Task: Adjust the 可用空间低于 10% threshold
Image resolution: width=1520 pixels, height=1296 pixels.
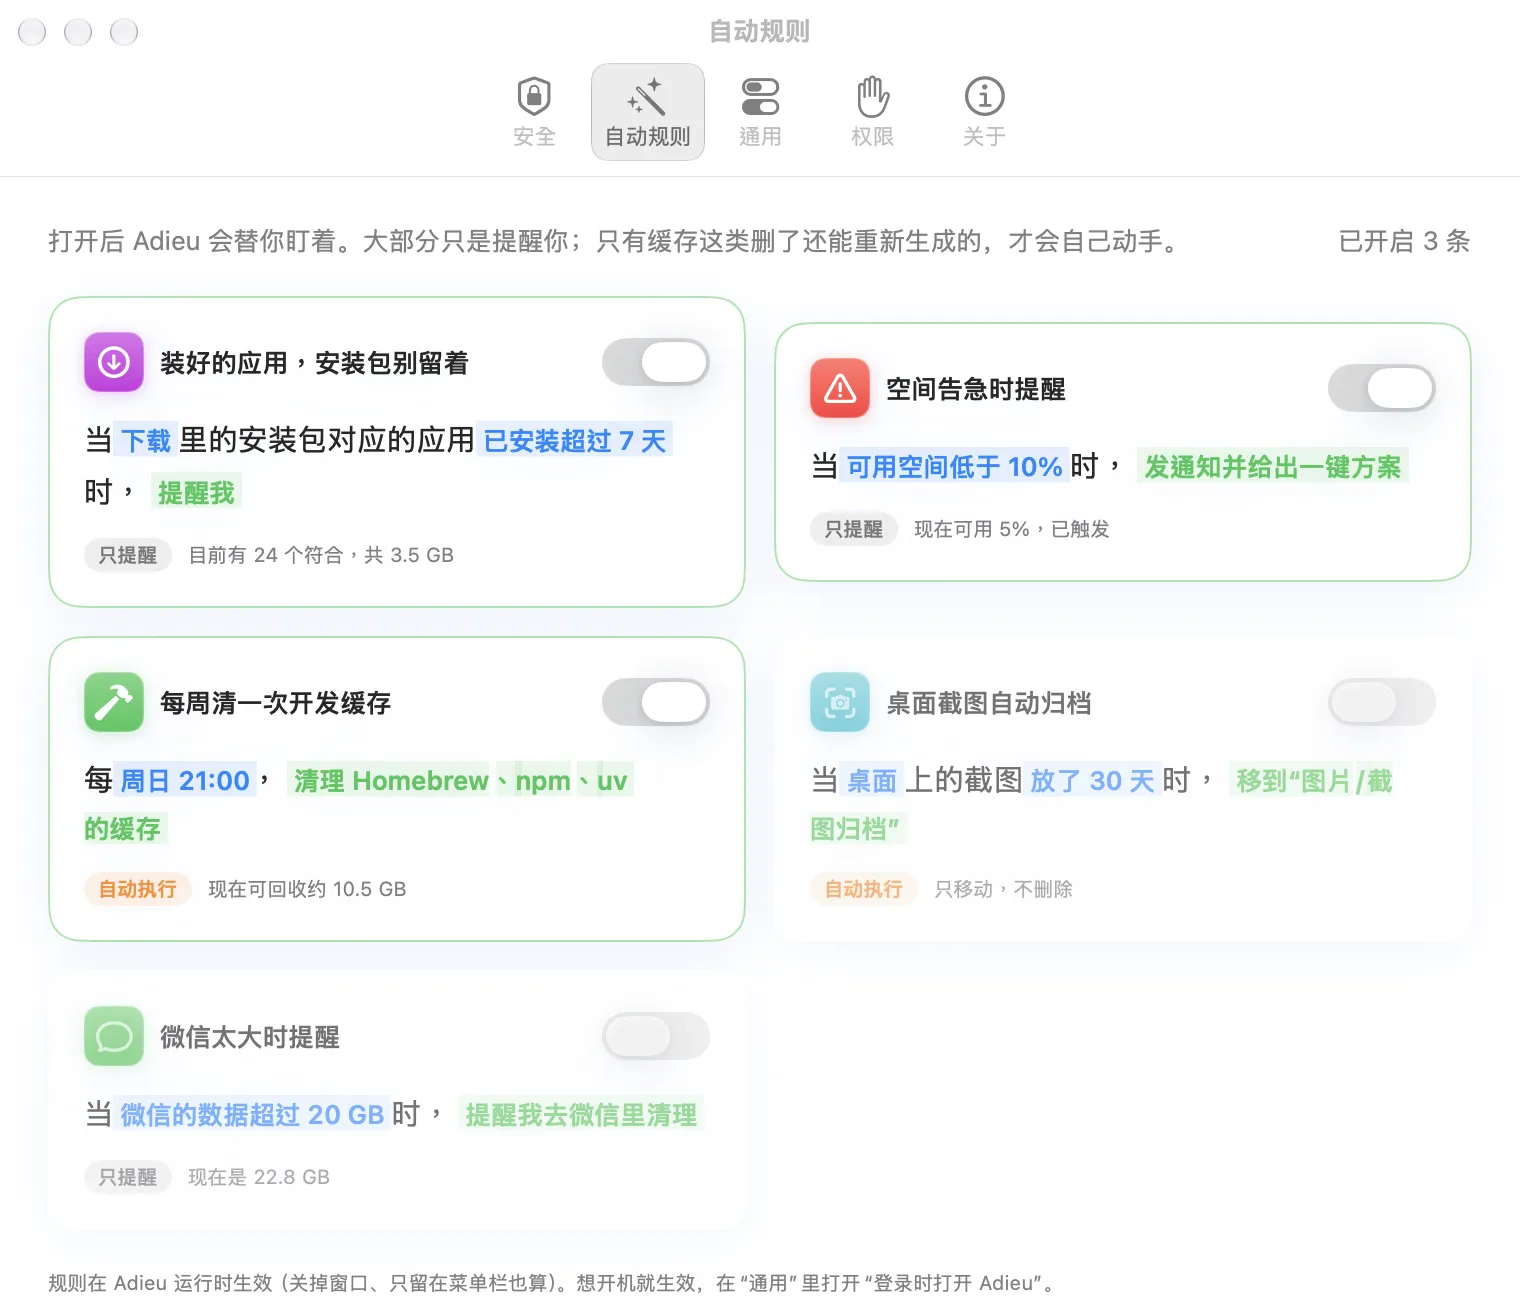Action: 954,466
